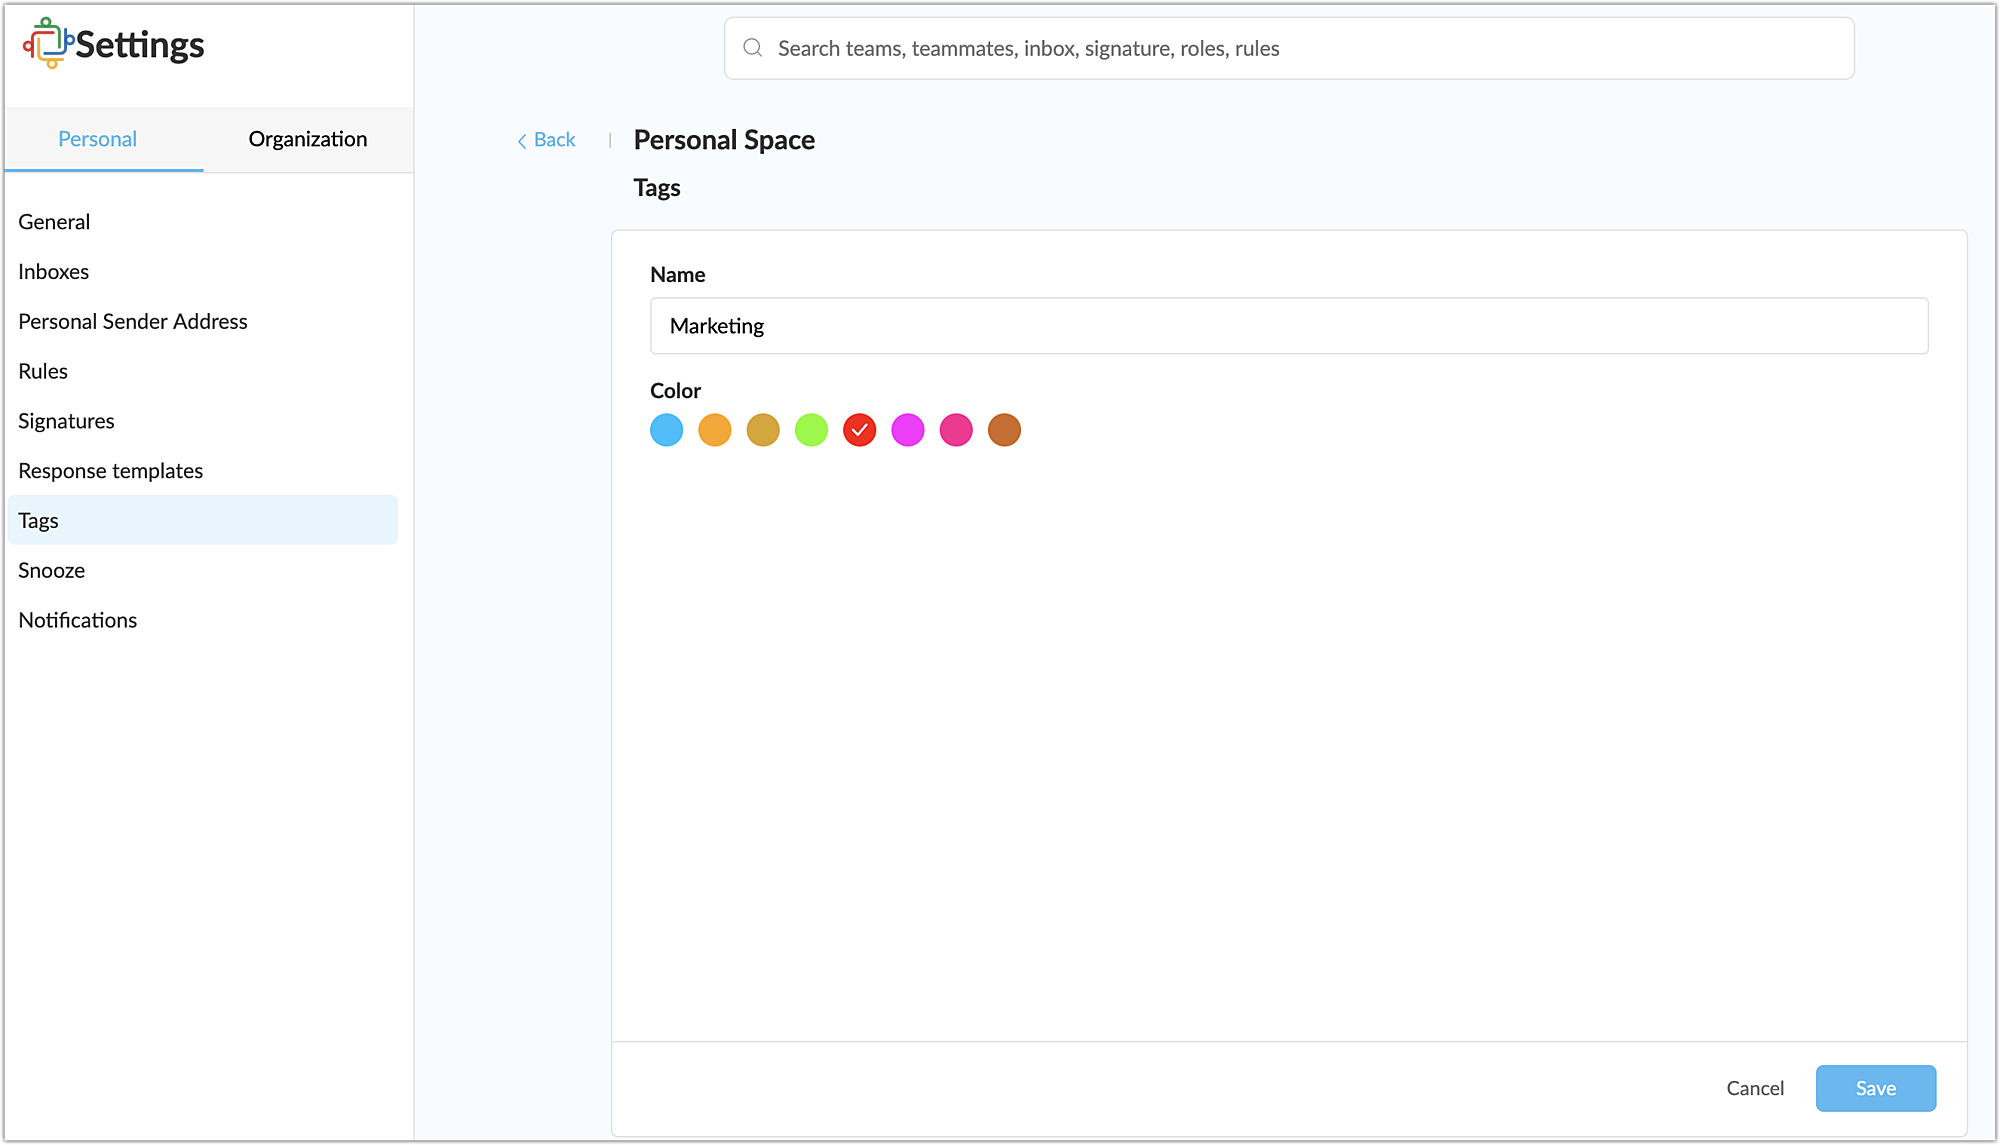Select the lime green color swatch
This screenshot has height=1145, width=2000.
point(811,430)
